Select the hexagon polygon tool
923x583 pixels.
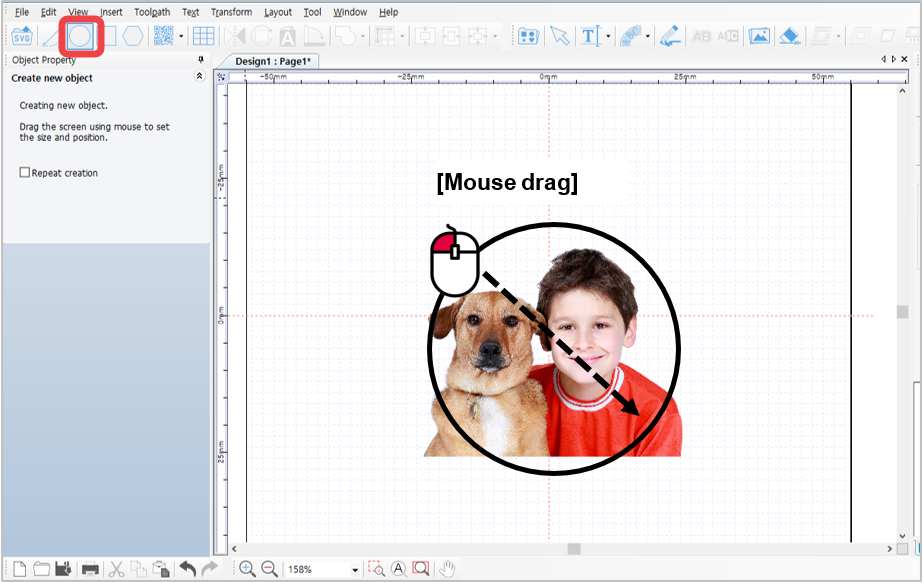pos(133,37)
